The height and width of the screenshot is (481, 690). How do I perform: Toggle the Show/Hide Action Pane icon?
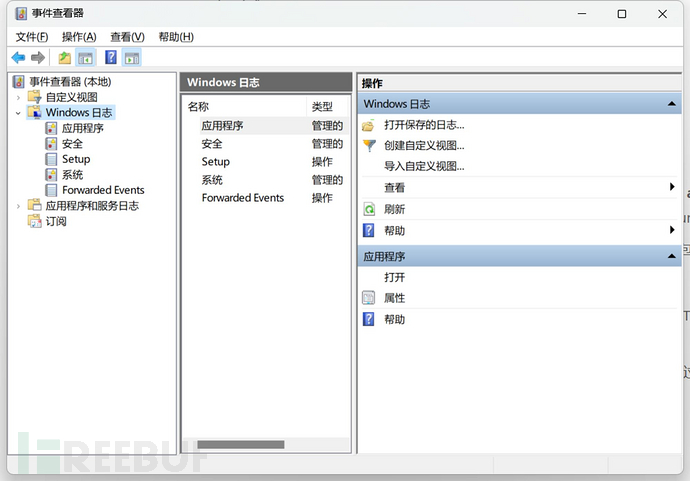tap(132, 58)
